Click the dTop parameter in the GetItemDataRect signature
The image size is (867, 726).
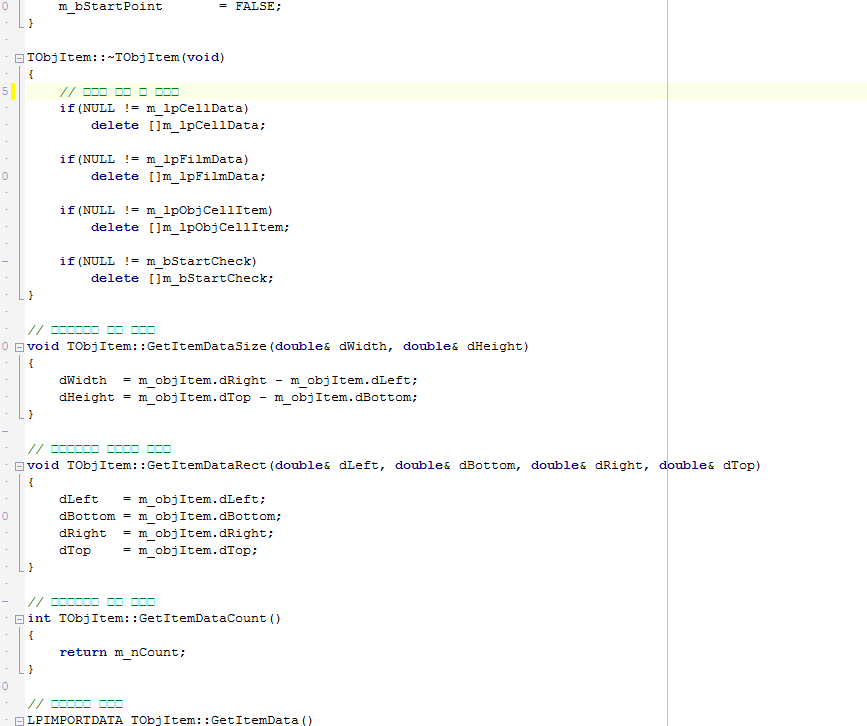[739, 466]
